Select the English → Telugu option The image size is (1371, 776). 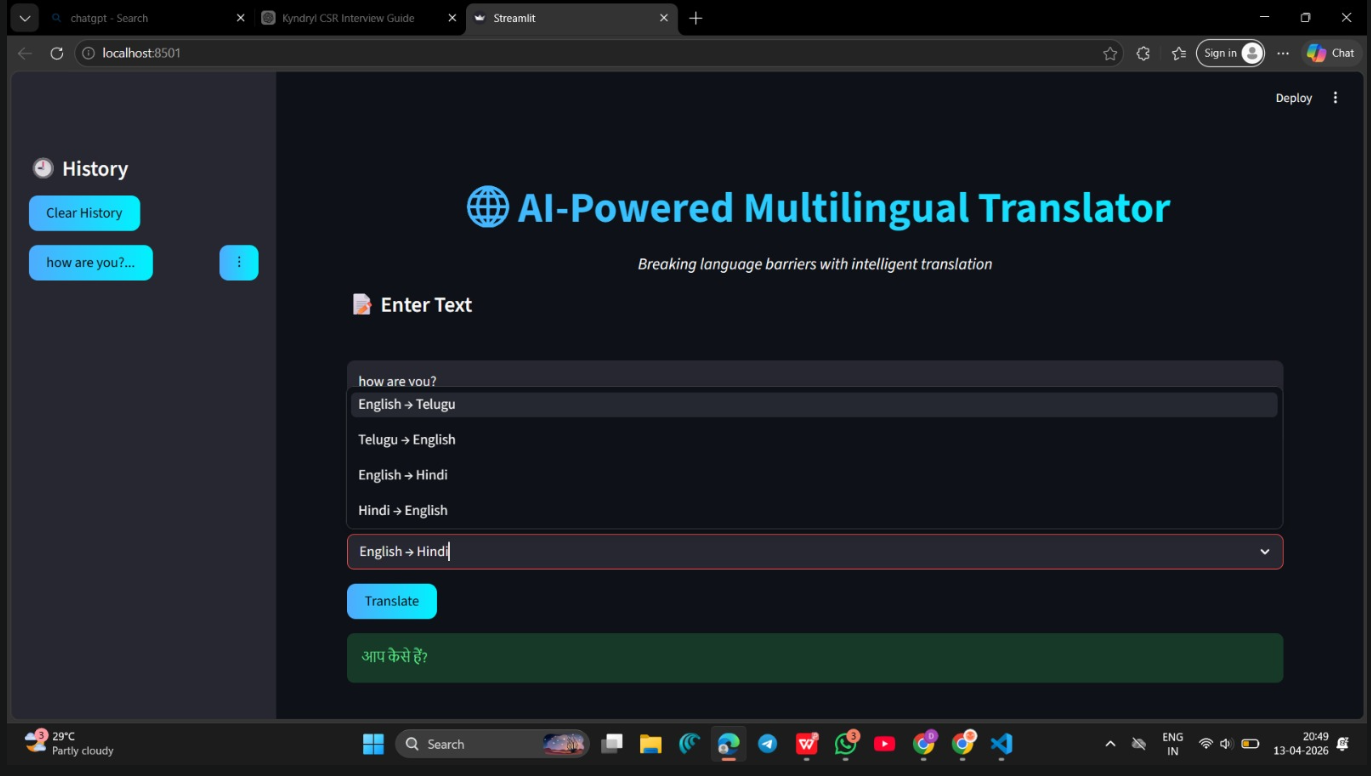click(814, 404)
